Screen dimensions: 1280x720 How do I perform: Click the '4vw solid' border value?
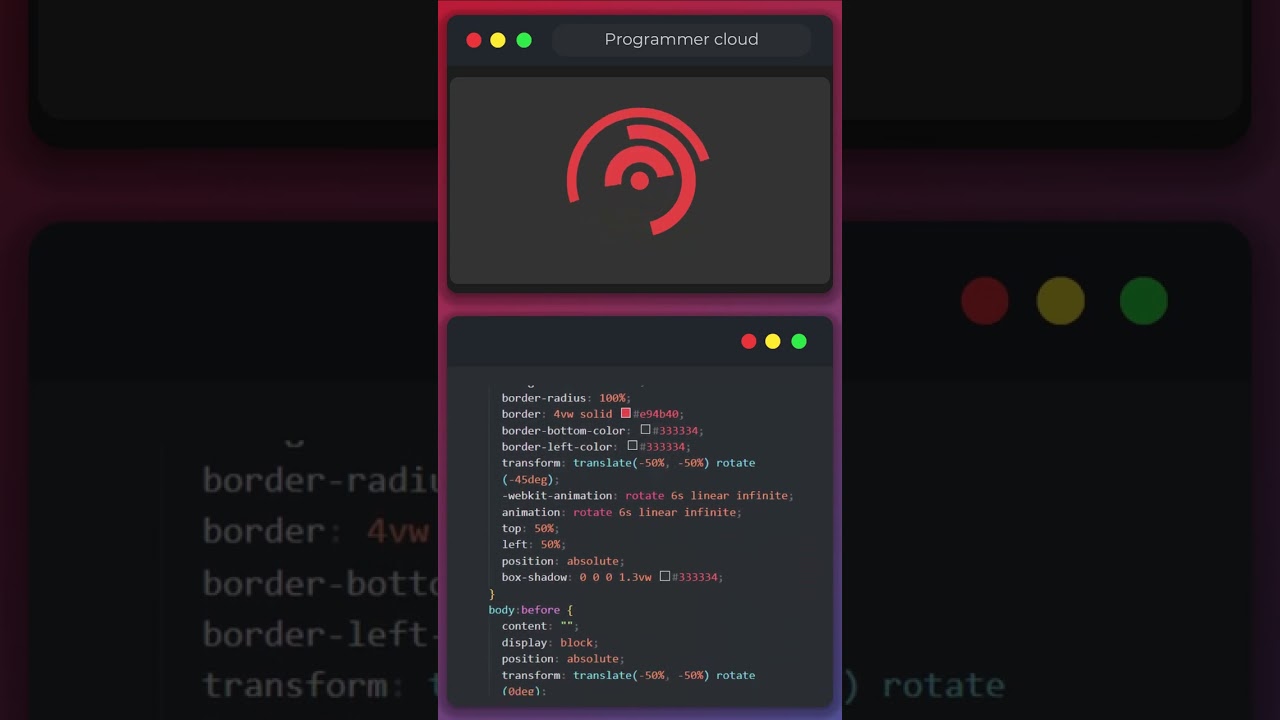point(584,414)
